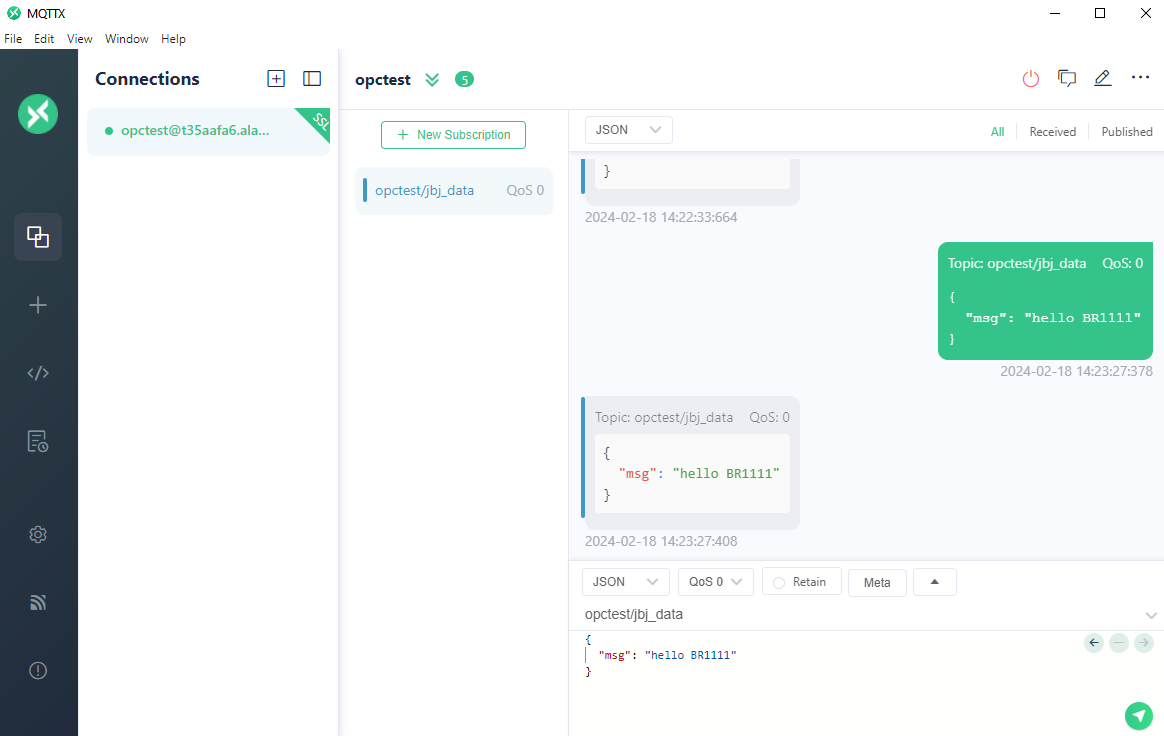Screen dimensions: 1164x736
Task: Open the Window menu
Action: 127,39
